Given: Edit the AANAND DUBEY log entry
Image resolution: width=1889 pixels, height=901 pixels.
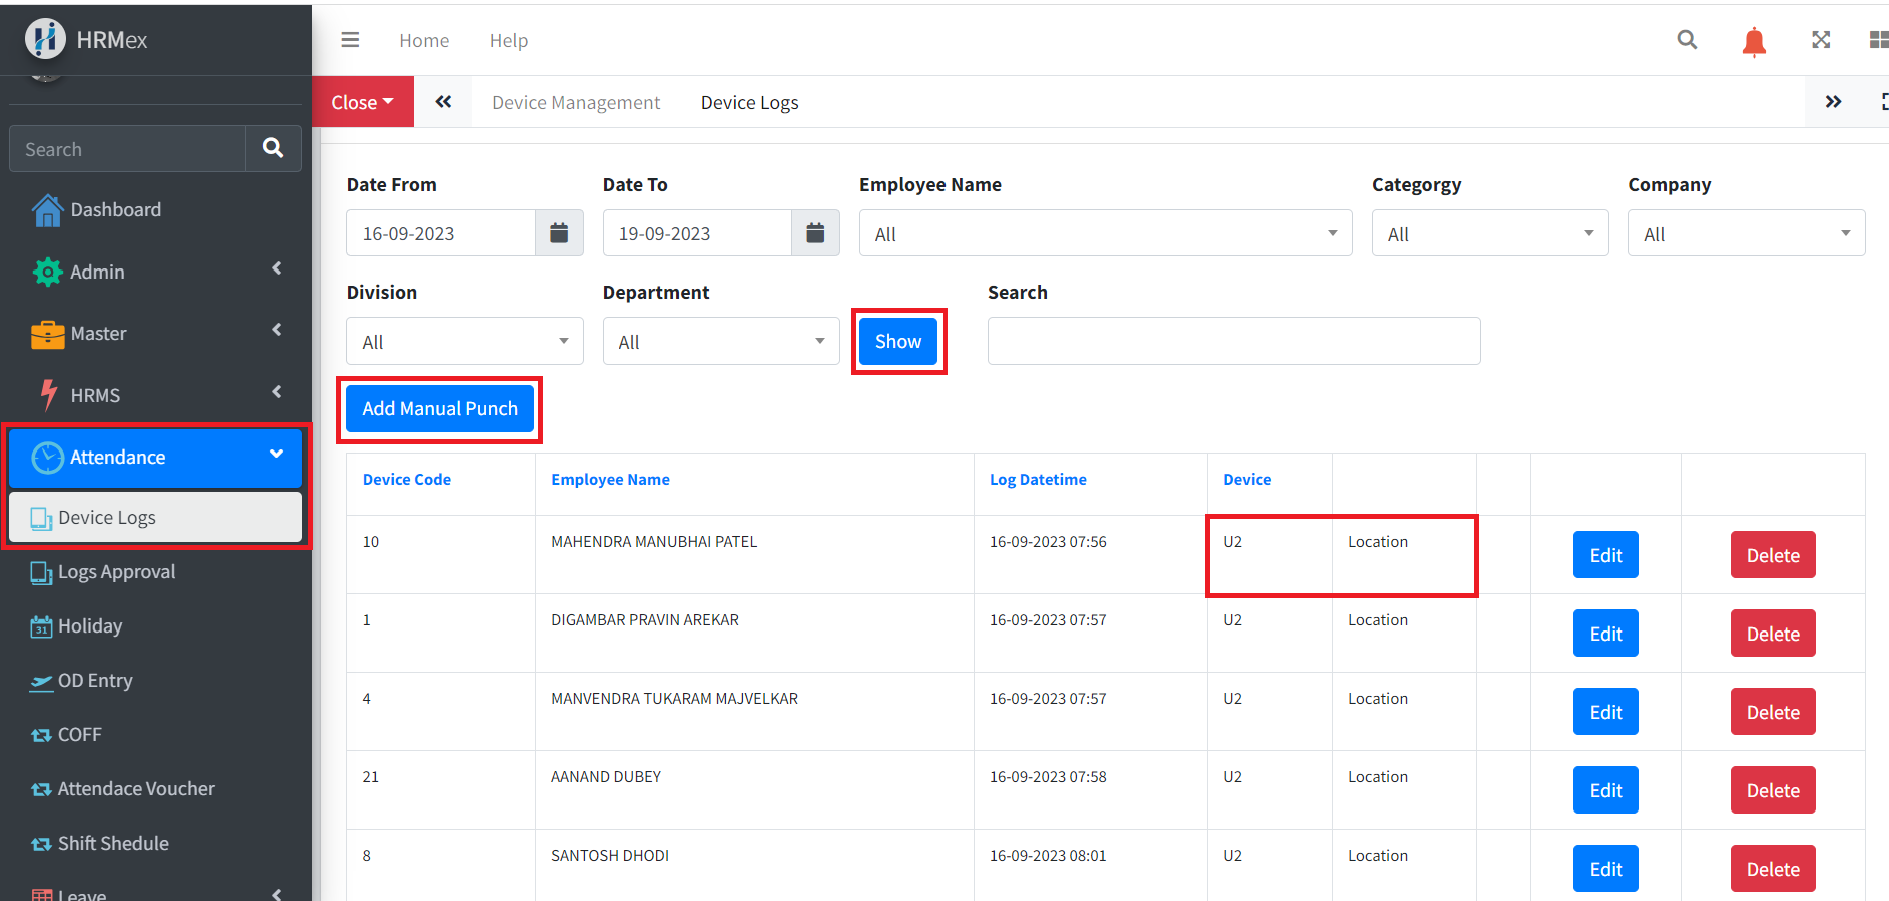Looking at the screenshot, I should tap(1605, 790).
